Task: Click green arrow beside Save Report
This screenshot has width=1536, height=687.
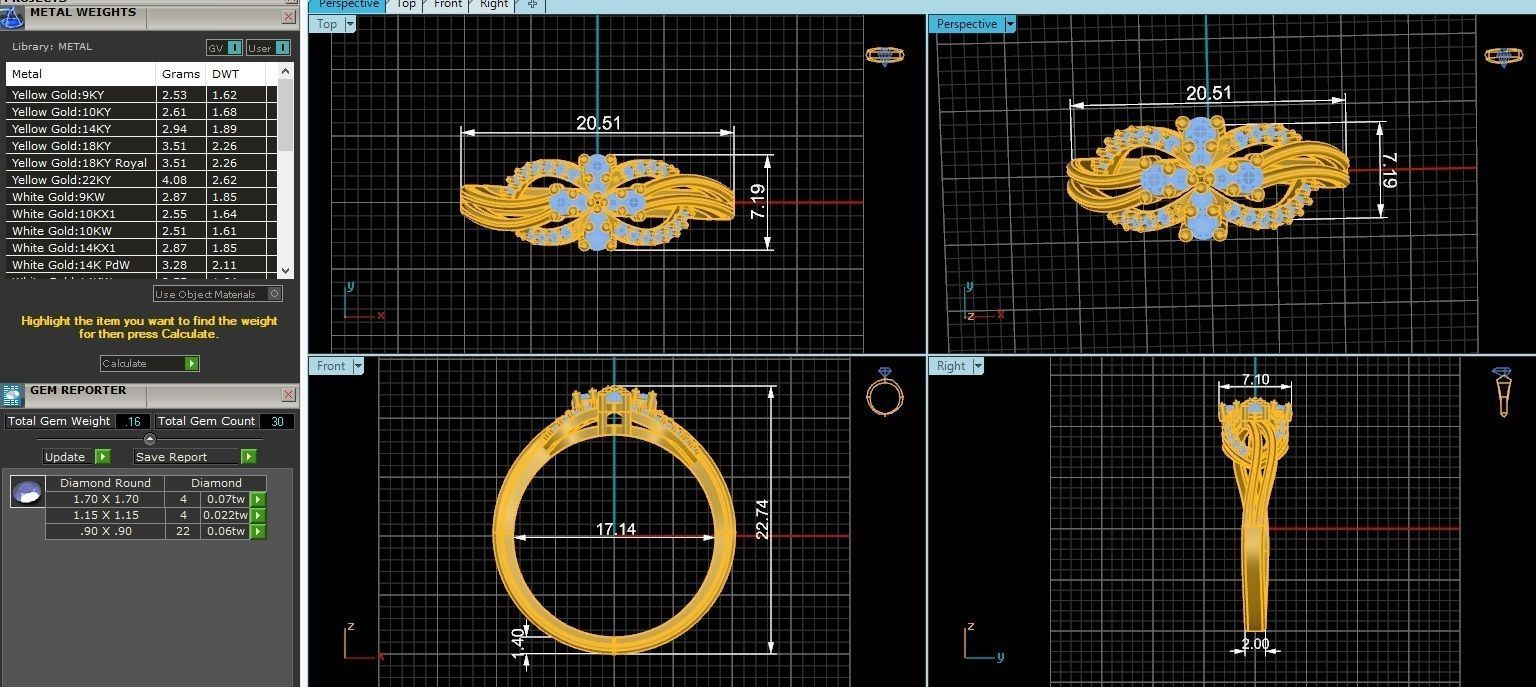Action: click(x=249, y=457)
